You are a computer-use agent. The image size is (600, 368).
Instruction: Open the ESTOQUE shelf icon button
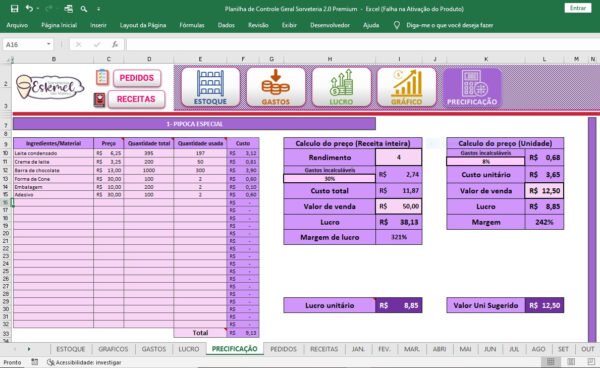click(210, 87)
